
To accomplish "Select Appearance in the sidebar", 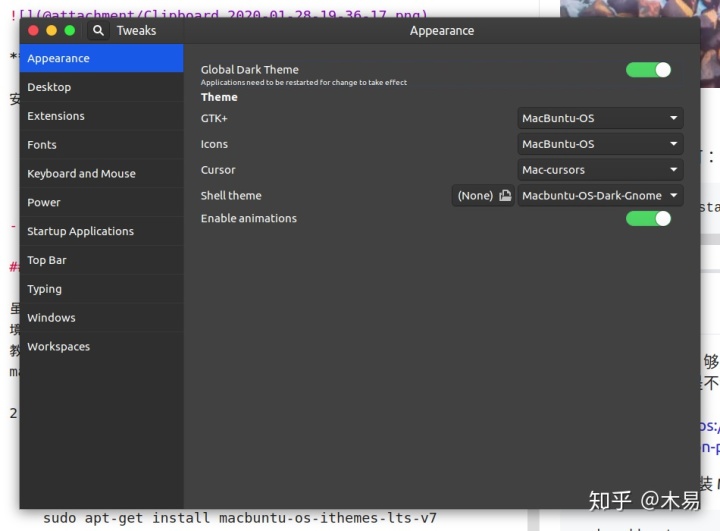I will pos(101,58).
